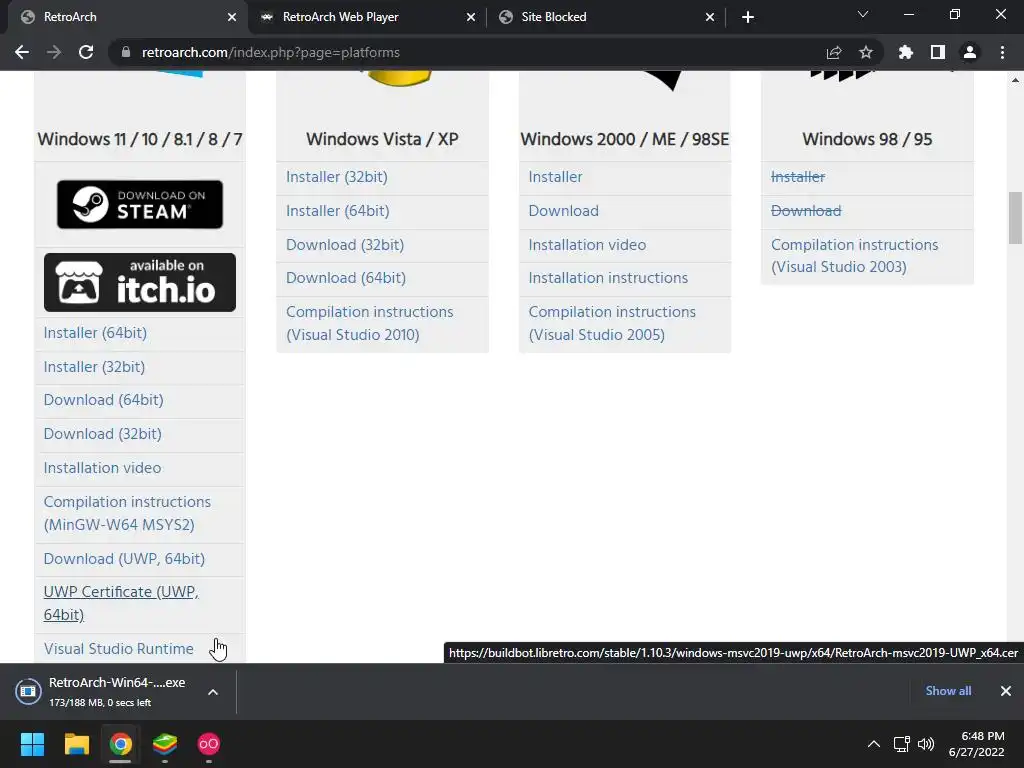
Task: Open the Download on Steam badge
Action: coord(140,204)
